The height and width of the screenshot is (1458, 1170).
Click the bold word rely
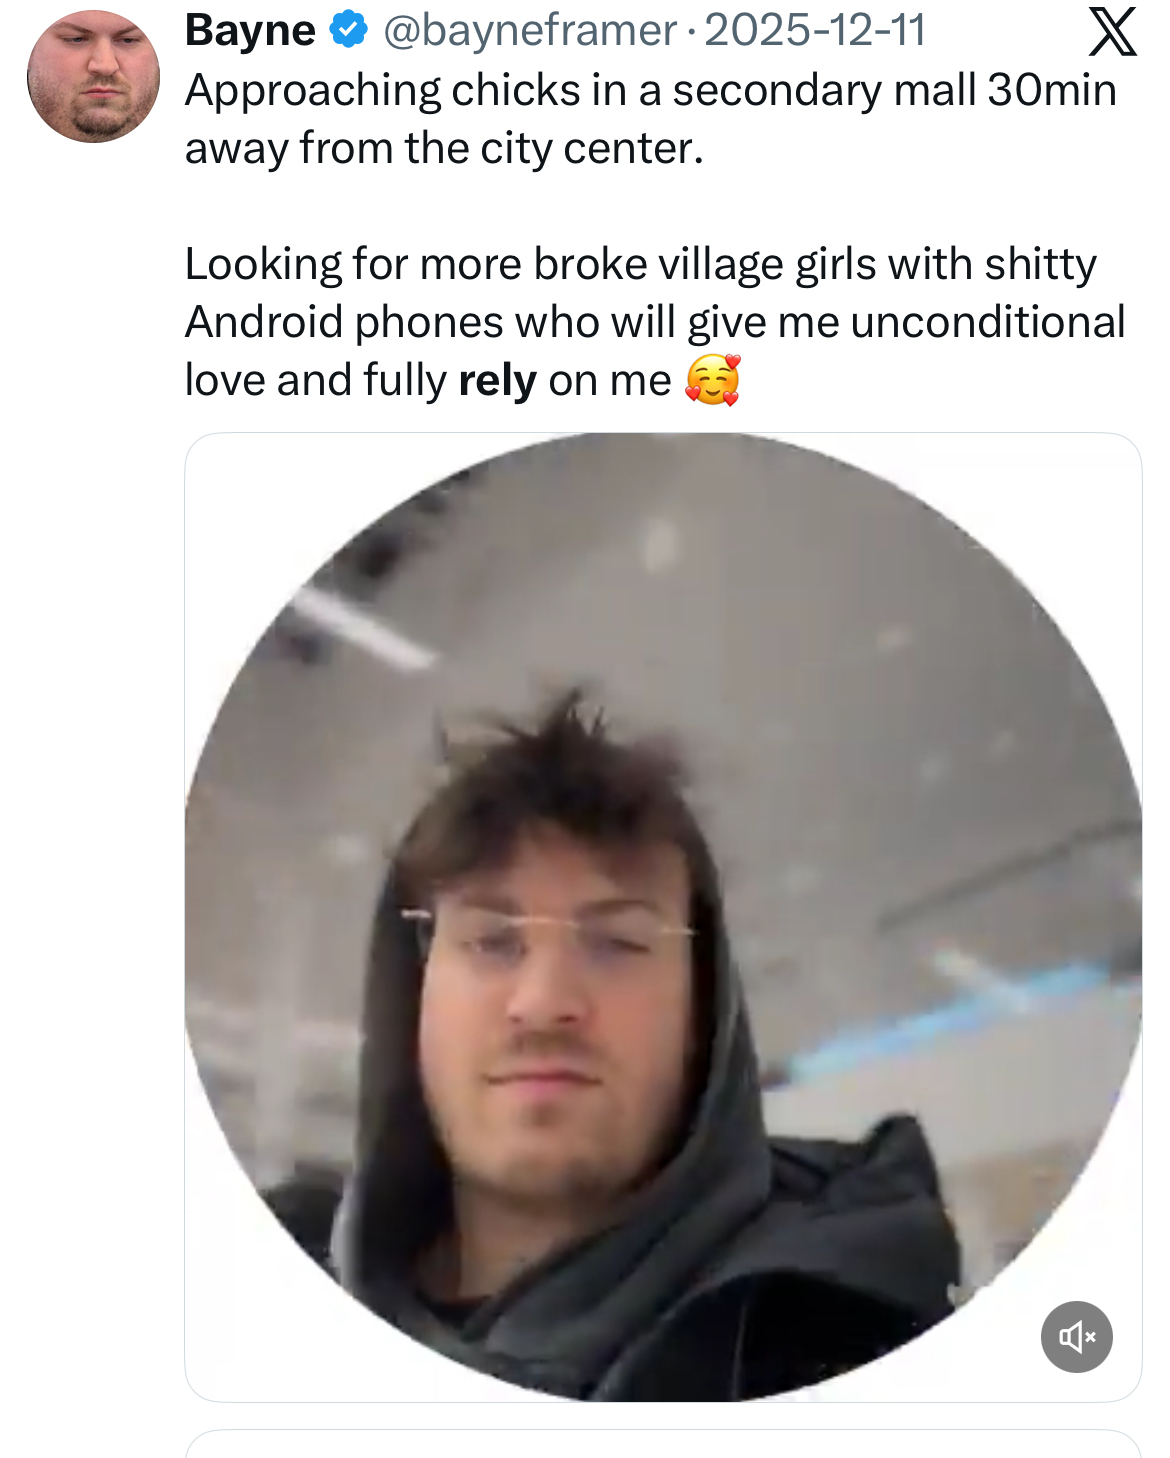(498, 381)
